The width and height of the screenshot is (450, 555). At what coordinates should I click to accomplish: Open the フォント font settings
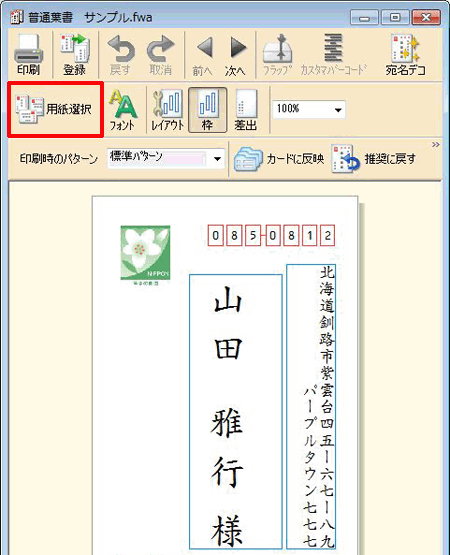(x=123, y=110)
